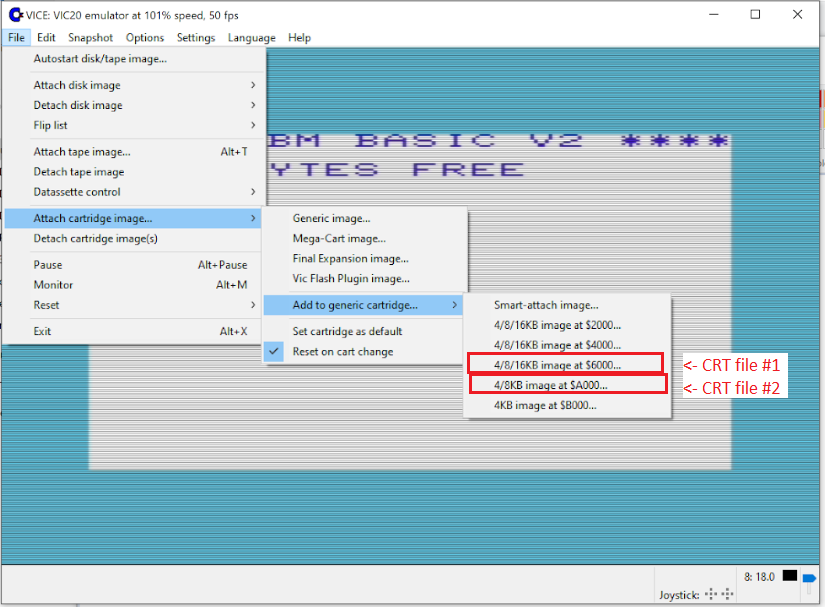Click the black drive LED indicator
This screenshot has width=825, height=607.
click(789, 576)
